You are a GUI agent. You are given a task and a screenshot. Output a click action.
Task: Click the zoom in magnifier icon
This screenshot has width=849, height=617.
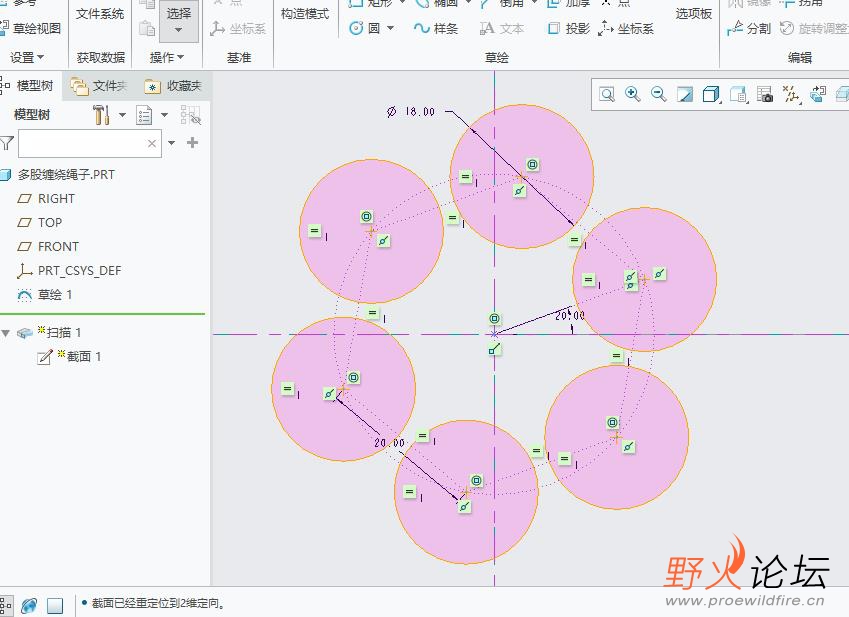point(632,95)
